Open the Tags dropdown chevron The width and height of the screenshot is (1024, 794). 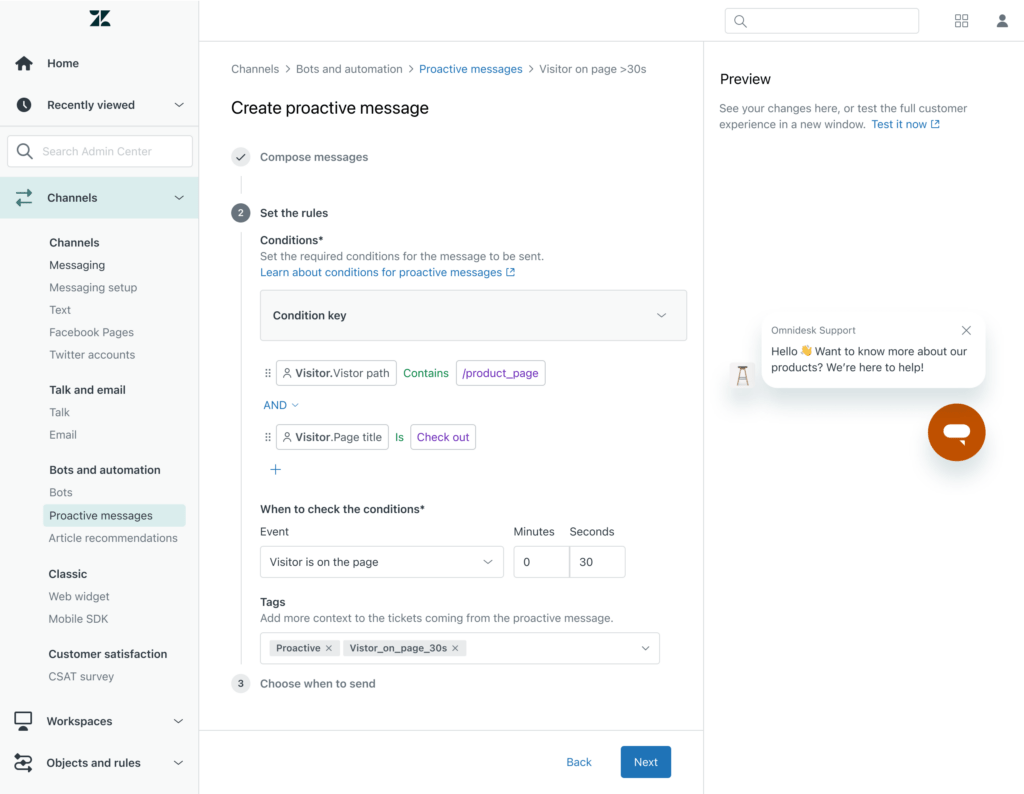tap(645, 648)
